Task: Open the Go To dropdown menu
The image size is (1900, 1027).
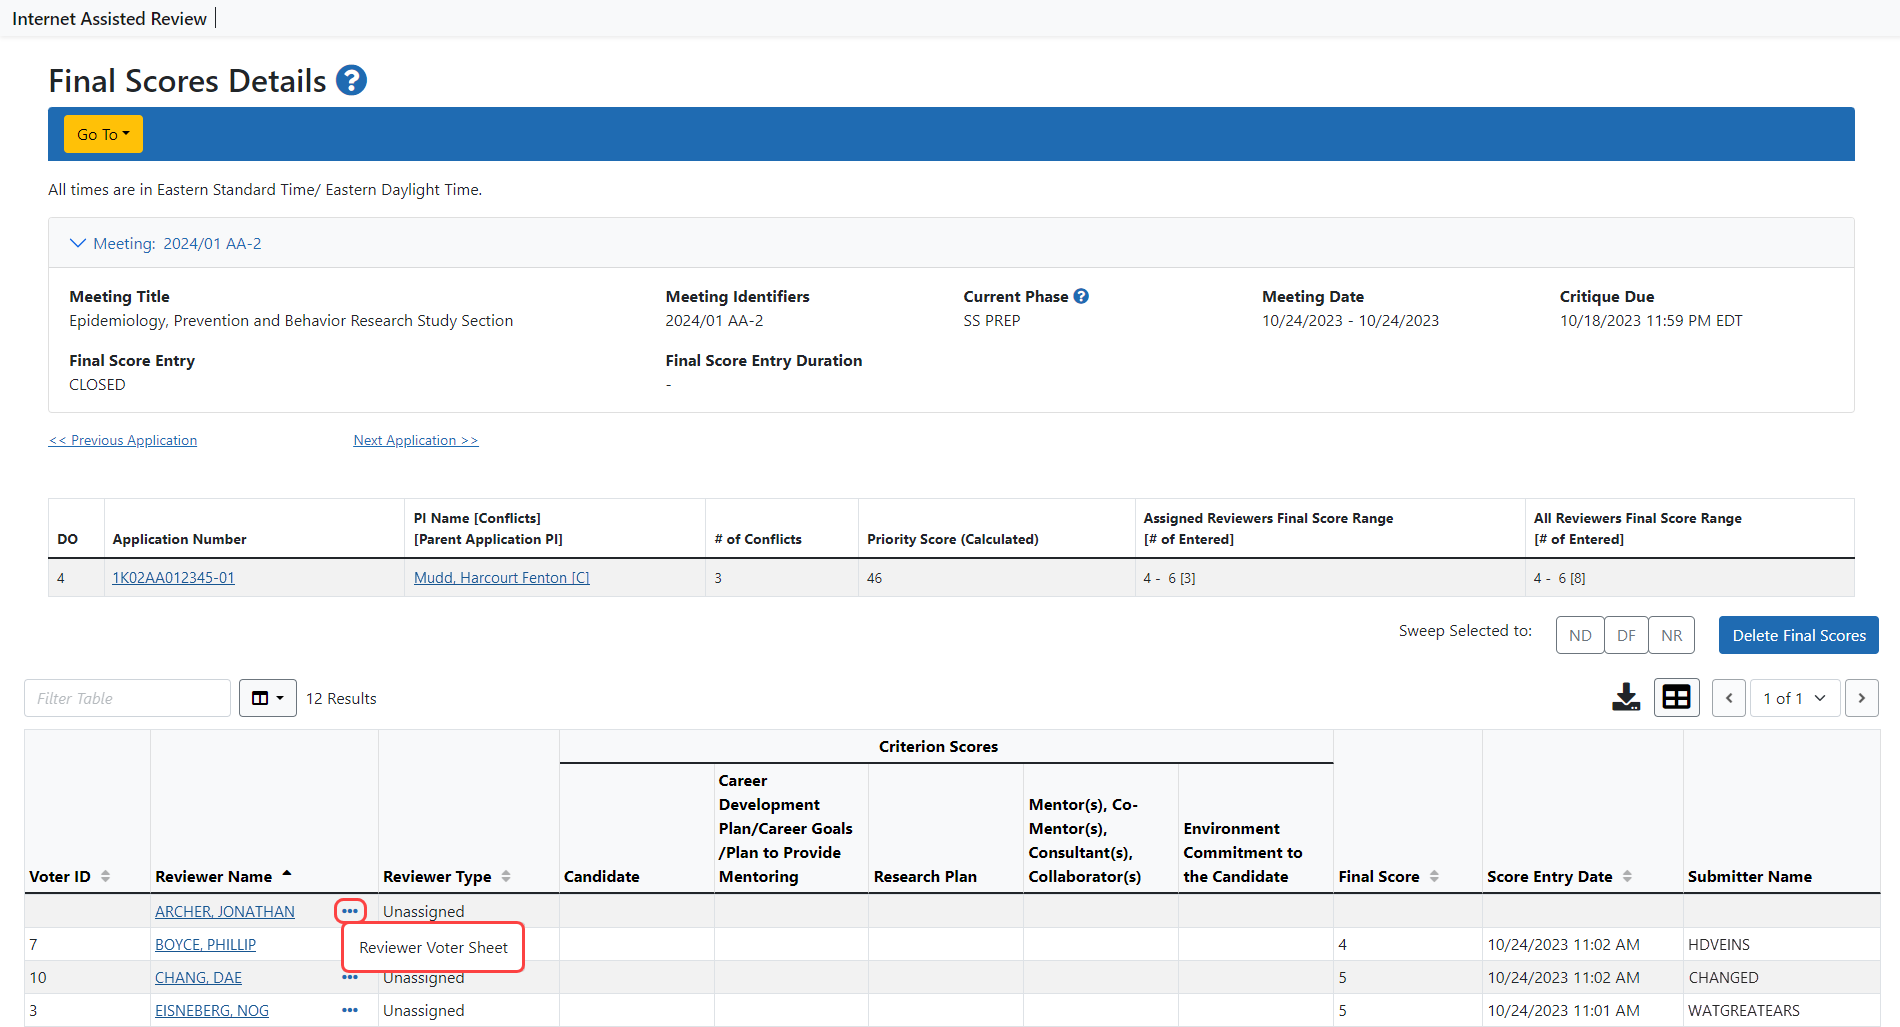Action: tap(103, 134)
